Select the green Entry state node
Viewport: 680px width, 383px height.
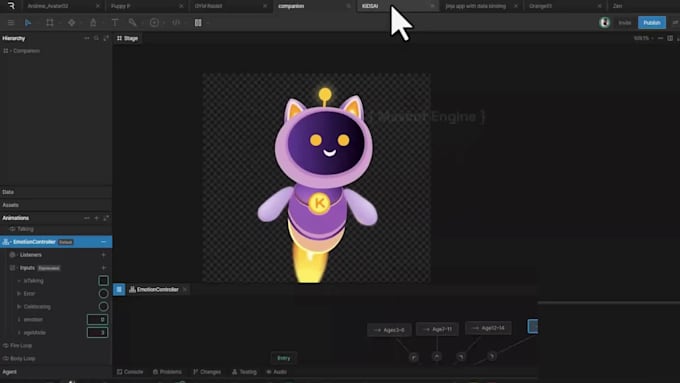pos(284,358)
